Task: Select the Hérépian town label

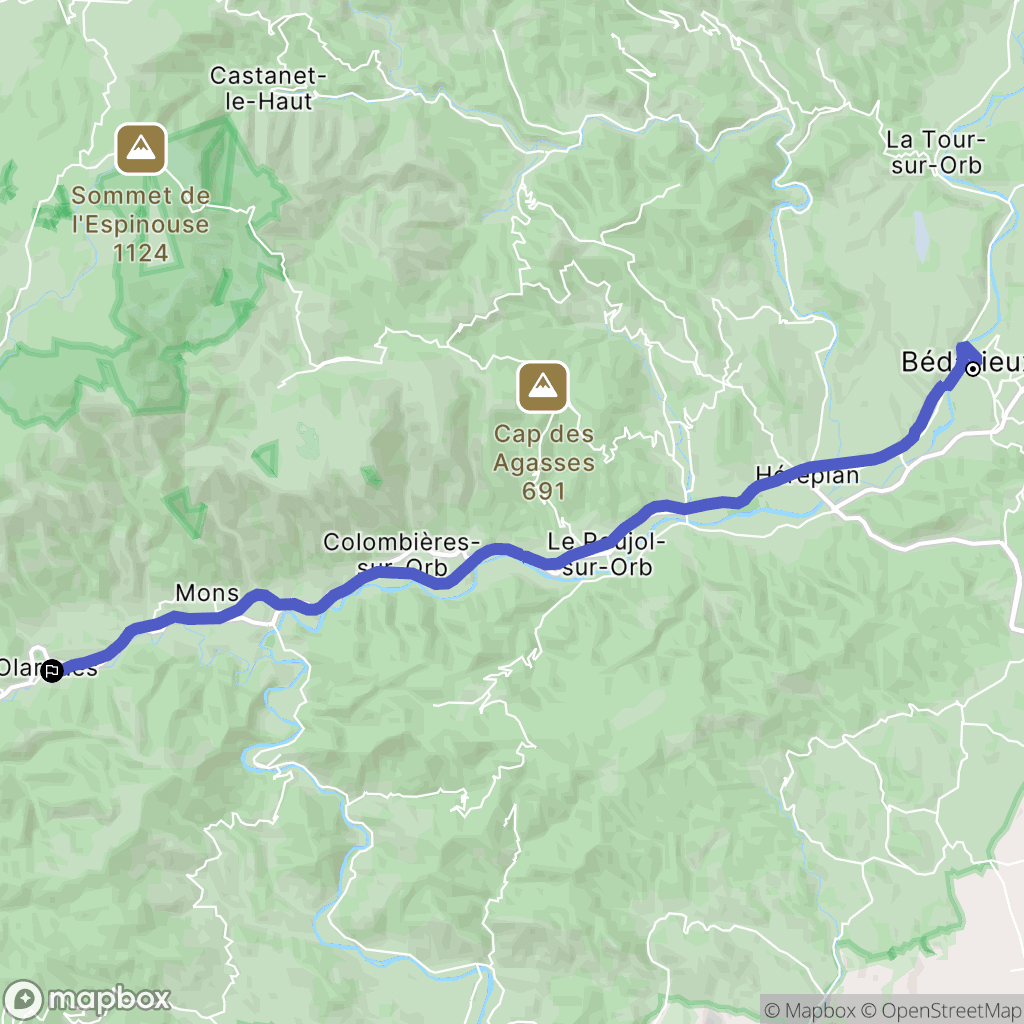Action: point(807,475)
